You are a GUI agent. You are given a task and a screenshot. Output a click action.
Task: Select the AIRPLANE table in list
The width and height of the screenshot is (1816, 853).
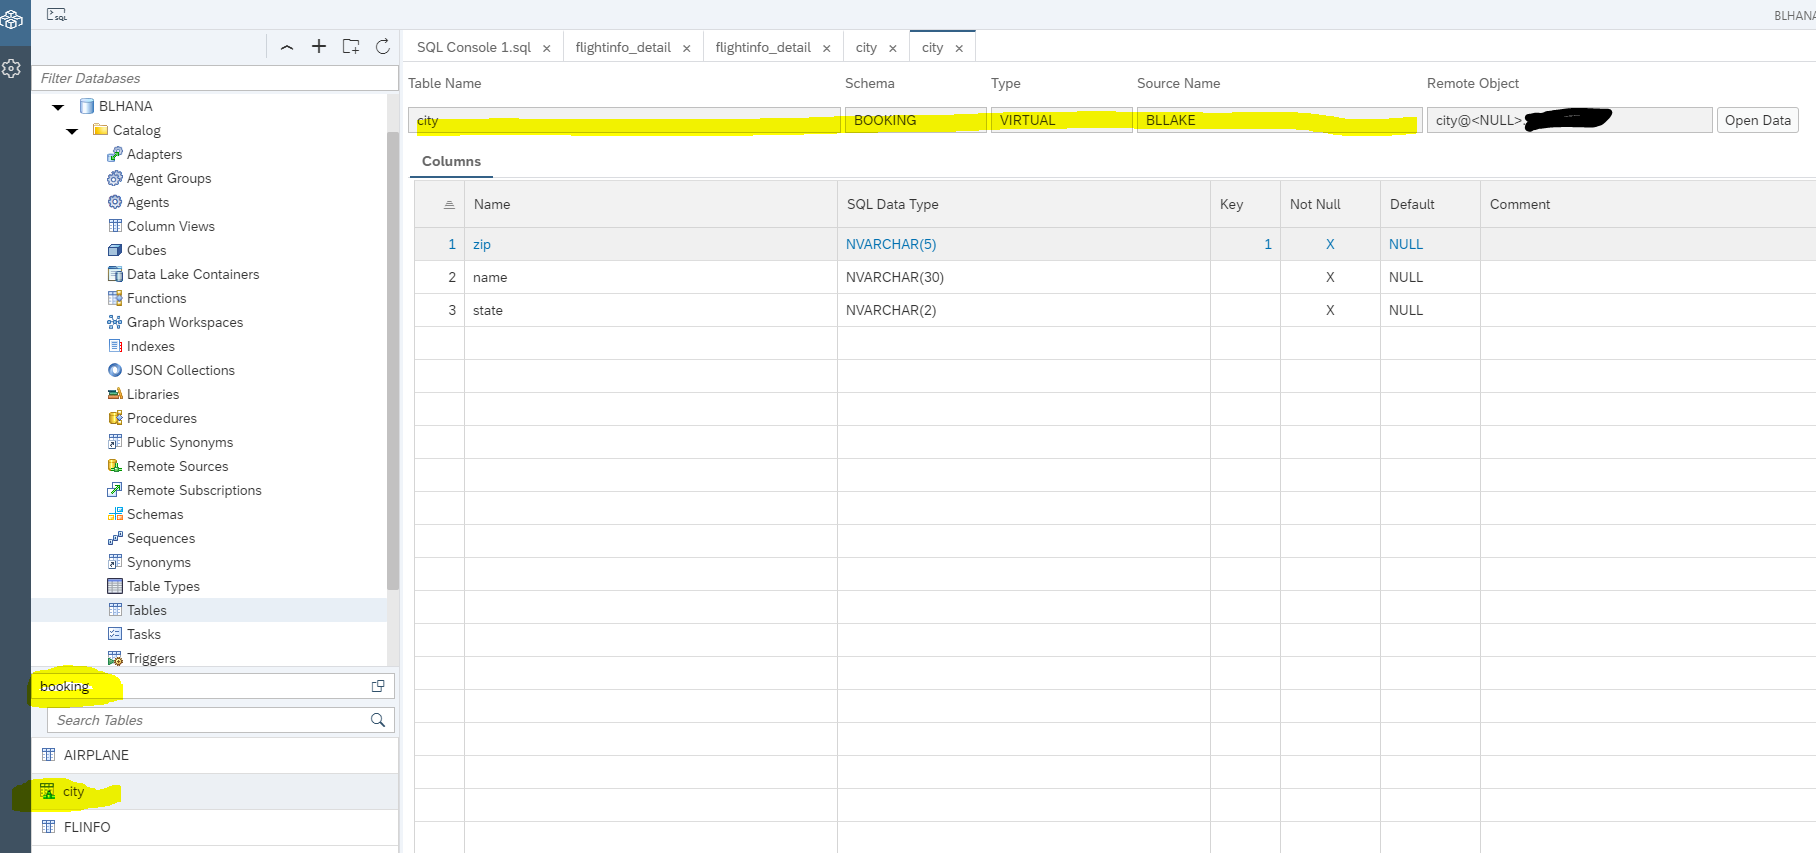tap(96, 755)
